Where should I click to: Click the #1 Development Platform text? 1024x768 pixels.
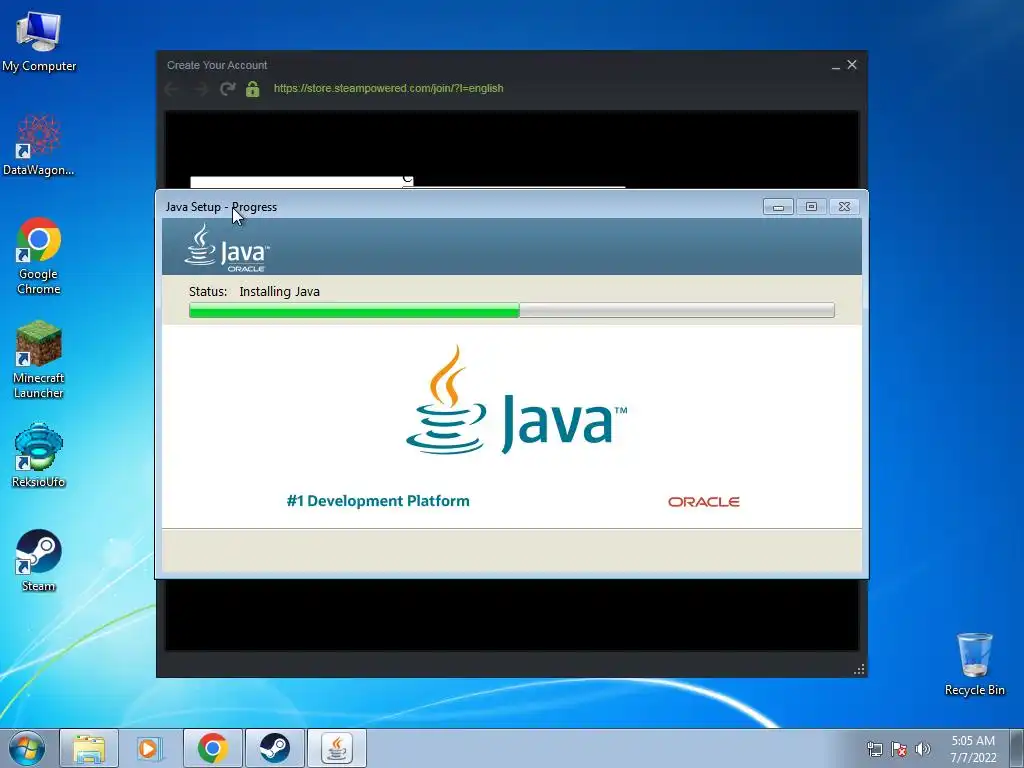pyautogui.click(x=378, y=501)
